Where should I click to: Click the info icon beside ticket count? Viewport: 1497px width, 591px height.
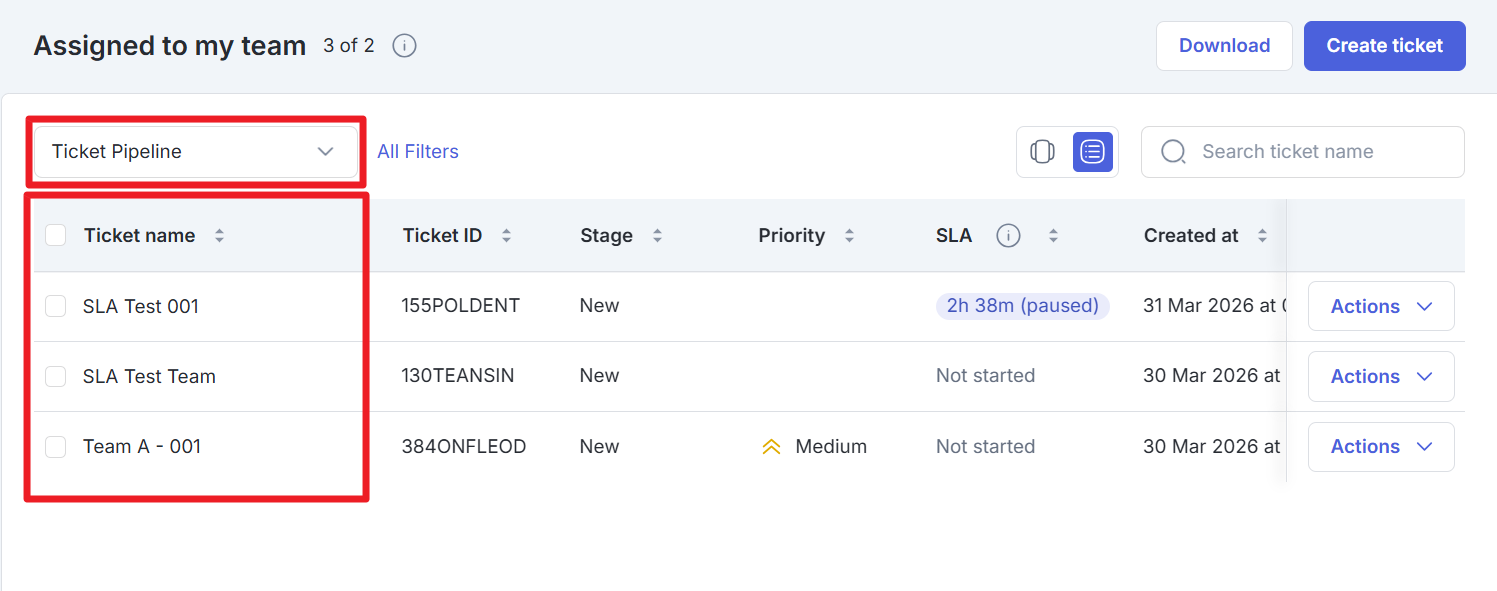(404, 46)
